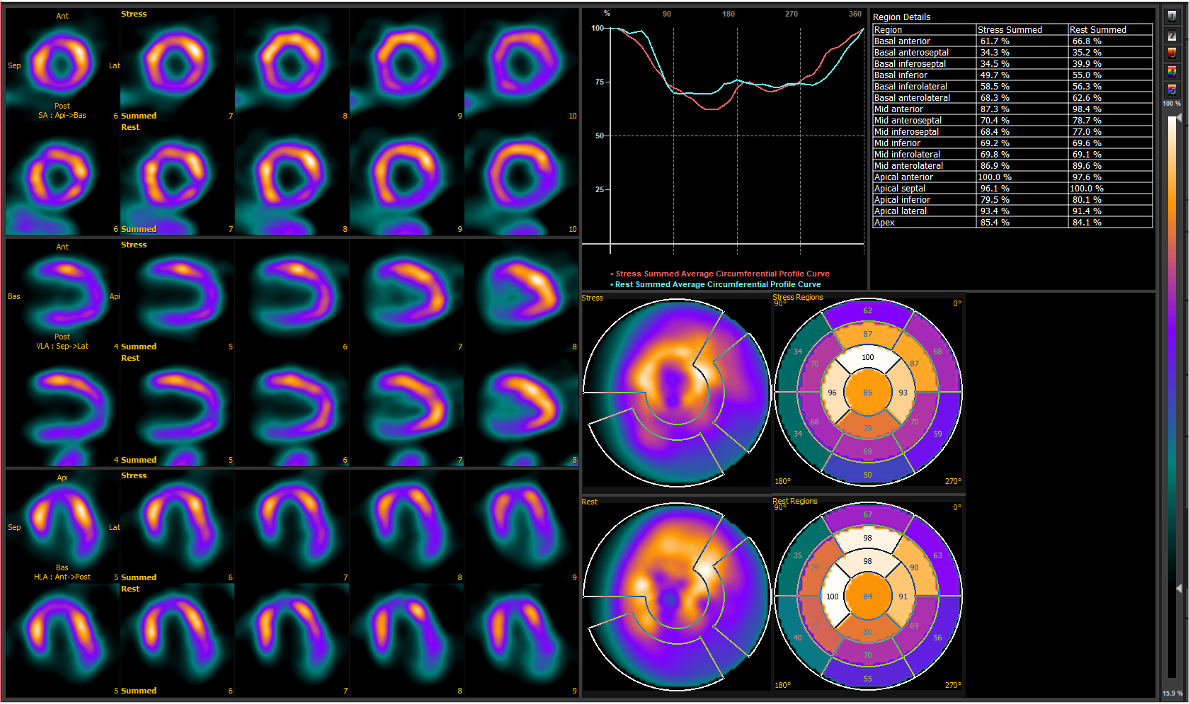Click Rest Summed Average Circumferential Profile legend
This screenshot has width=1189, height=704.
[718, 284]
